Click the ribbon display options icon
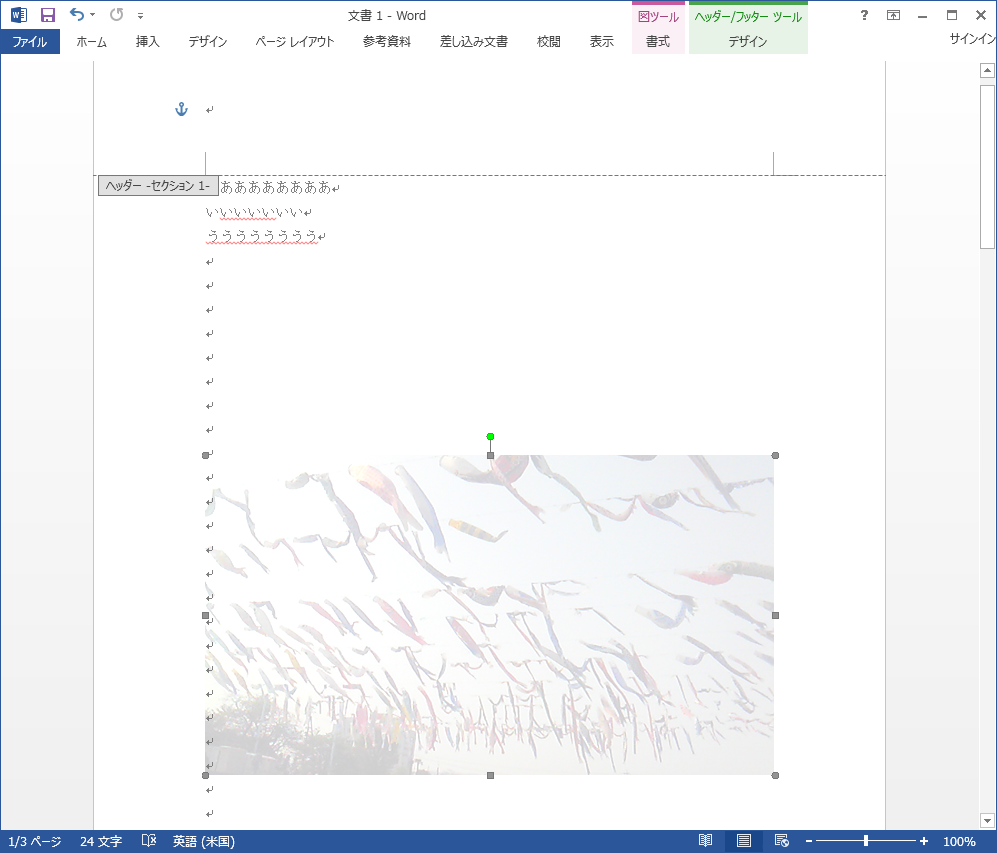This screenshot has width=997, height=853. click(x=893, y=15)
